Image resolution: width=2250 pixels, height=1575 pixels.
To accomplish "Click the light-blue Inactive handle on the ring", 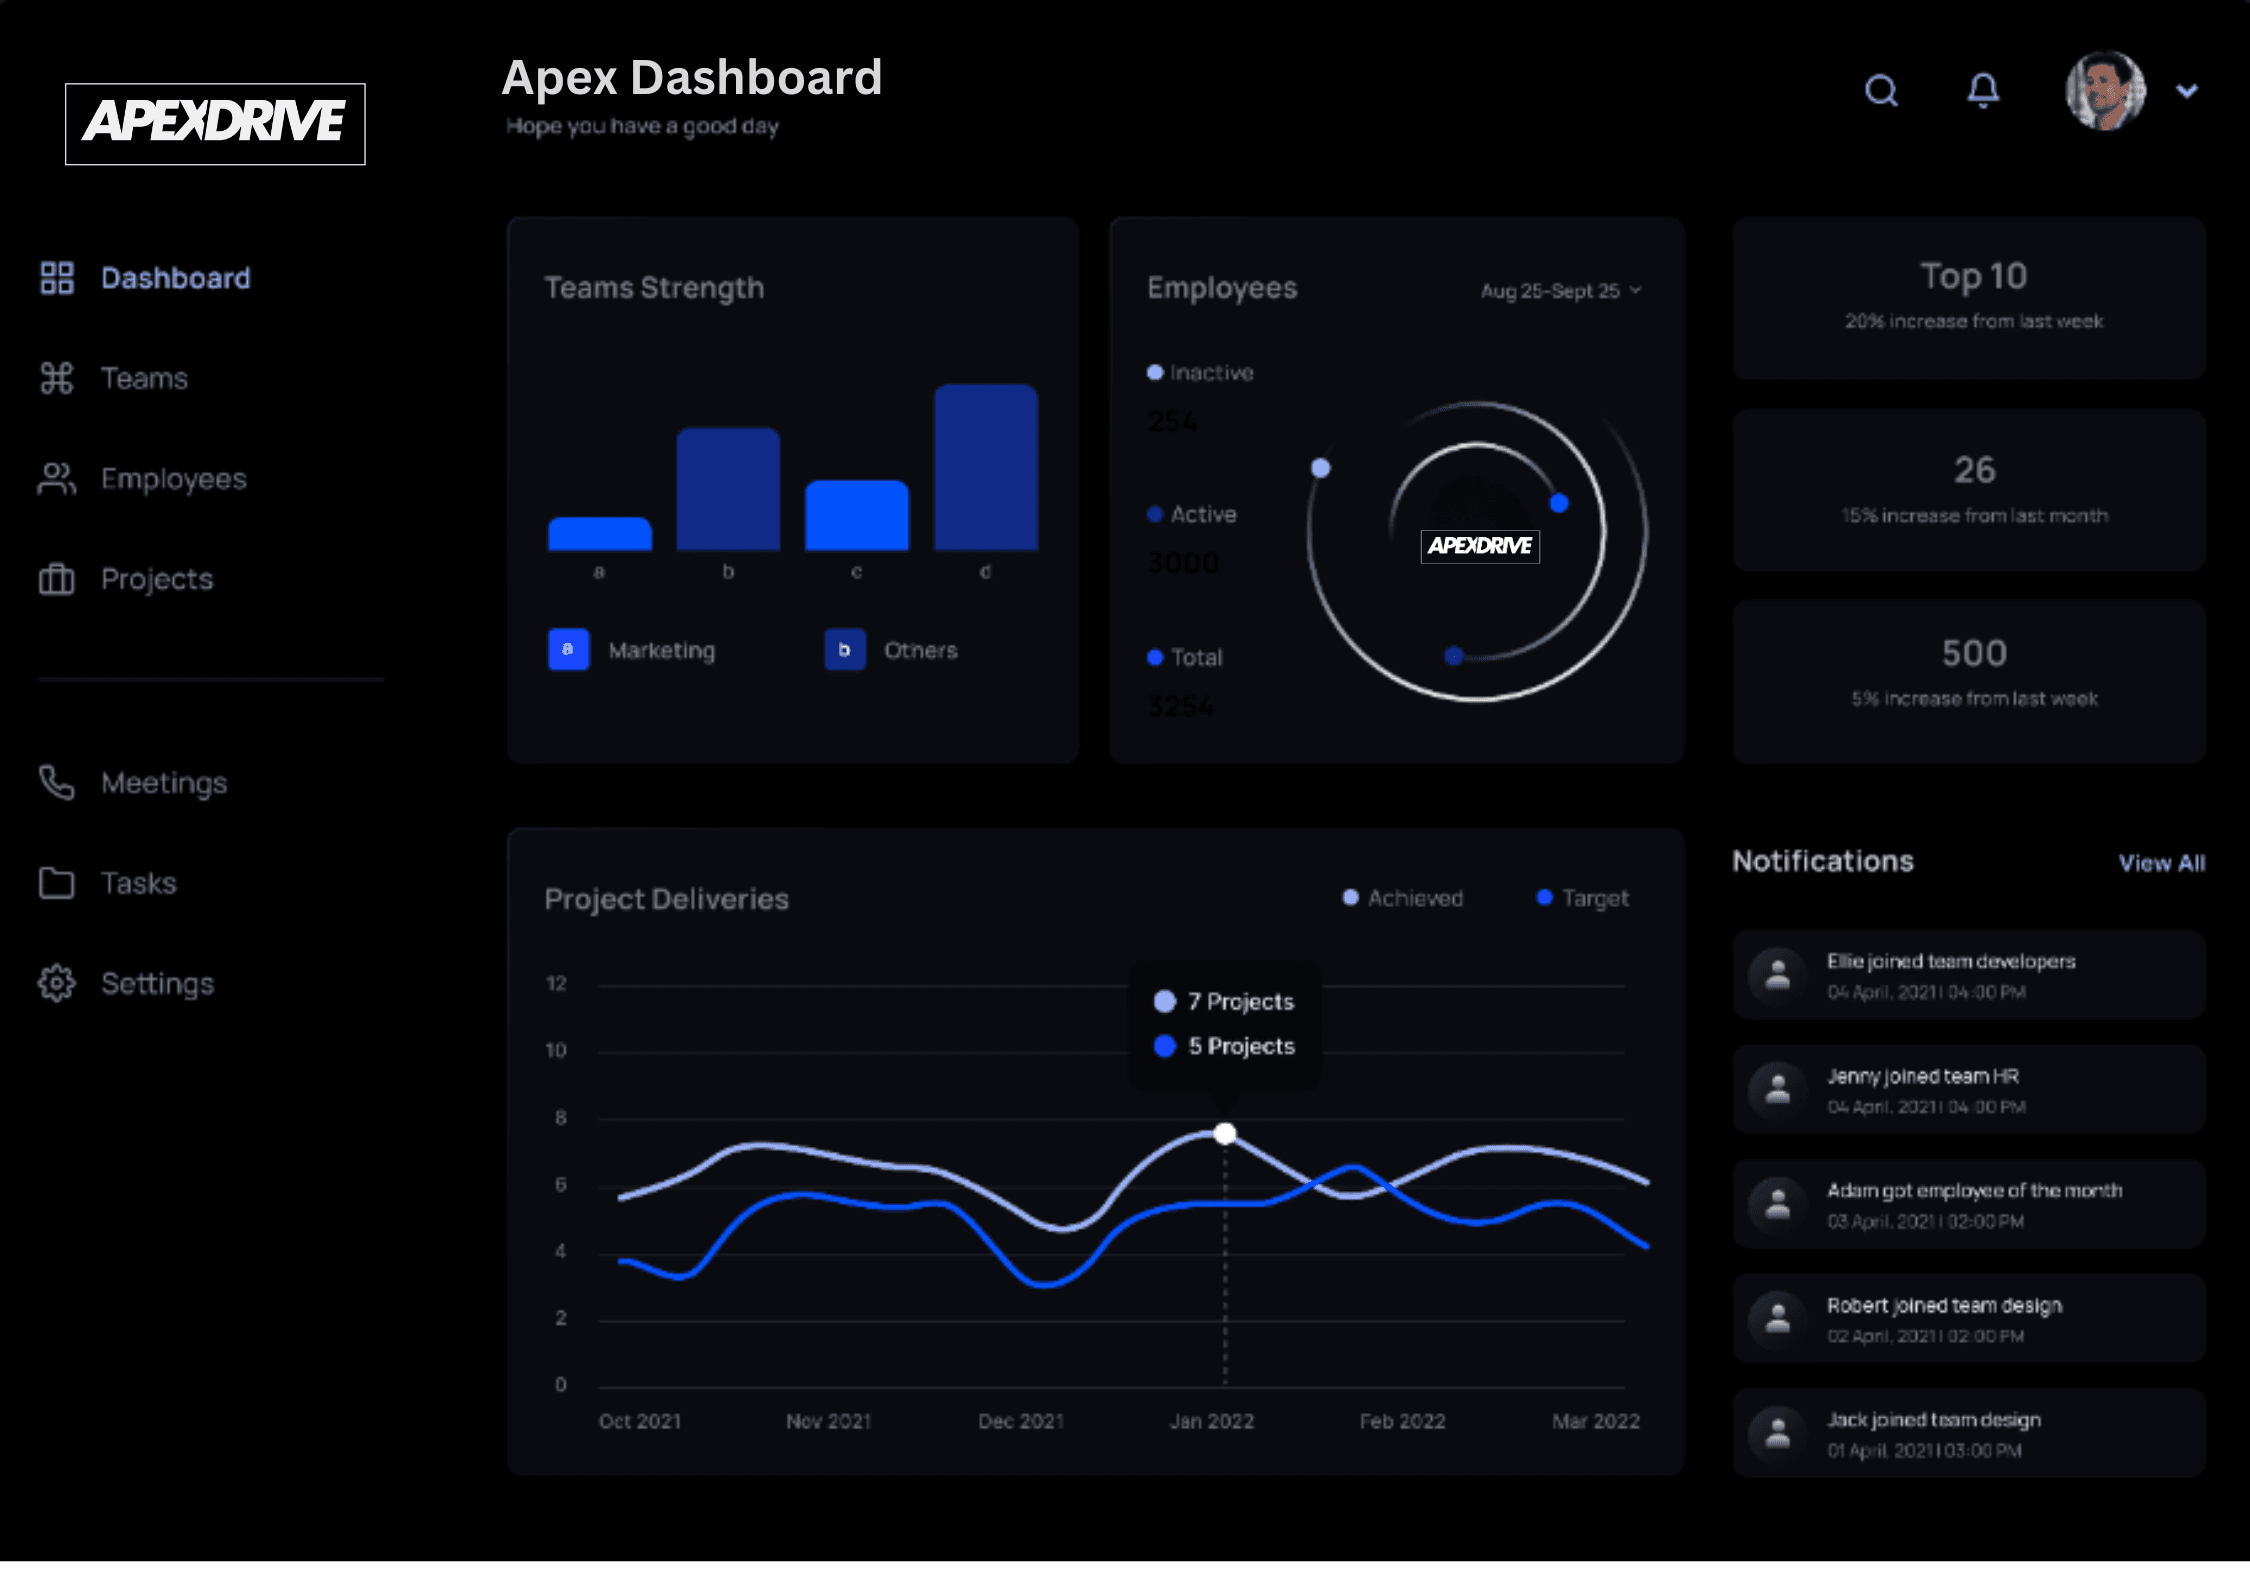I will click(x=1321, y=468).
